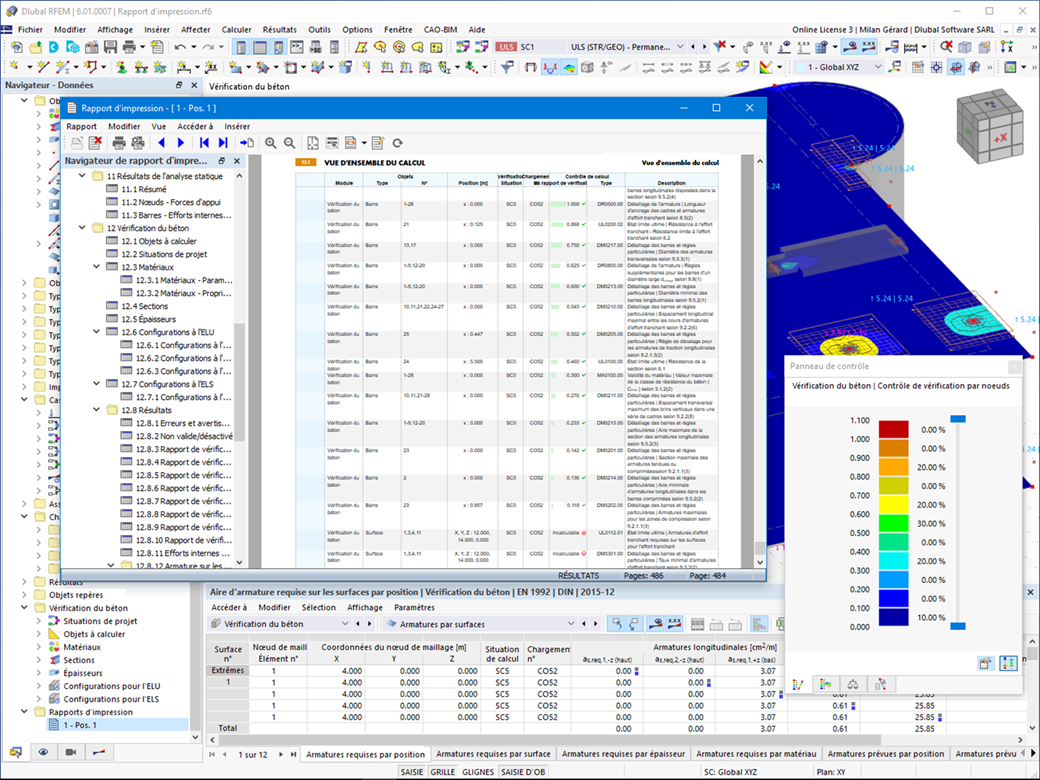Open the Fichier menu
This screenshot has width=1040, height=780.
click(30, 30)
